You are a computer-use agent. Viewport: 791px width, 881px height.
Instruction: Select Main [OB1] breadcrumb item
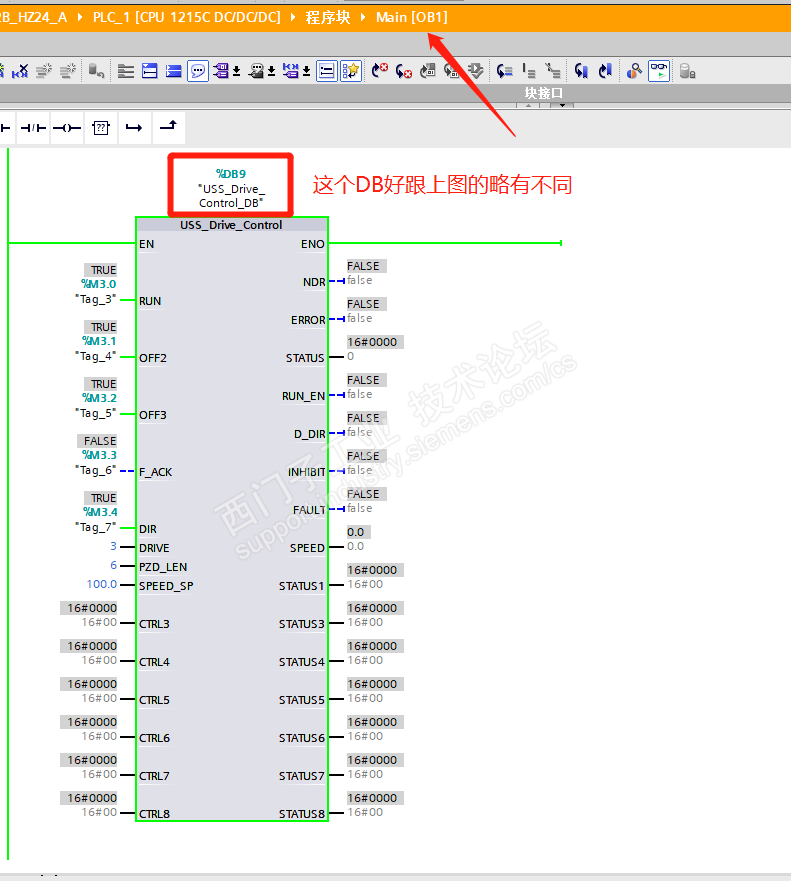pyautogui.click(x=412, y=17)
